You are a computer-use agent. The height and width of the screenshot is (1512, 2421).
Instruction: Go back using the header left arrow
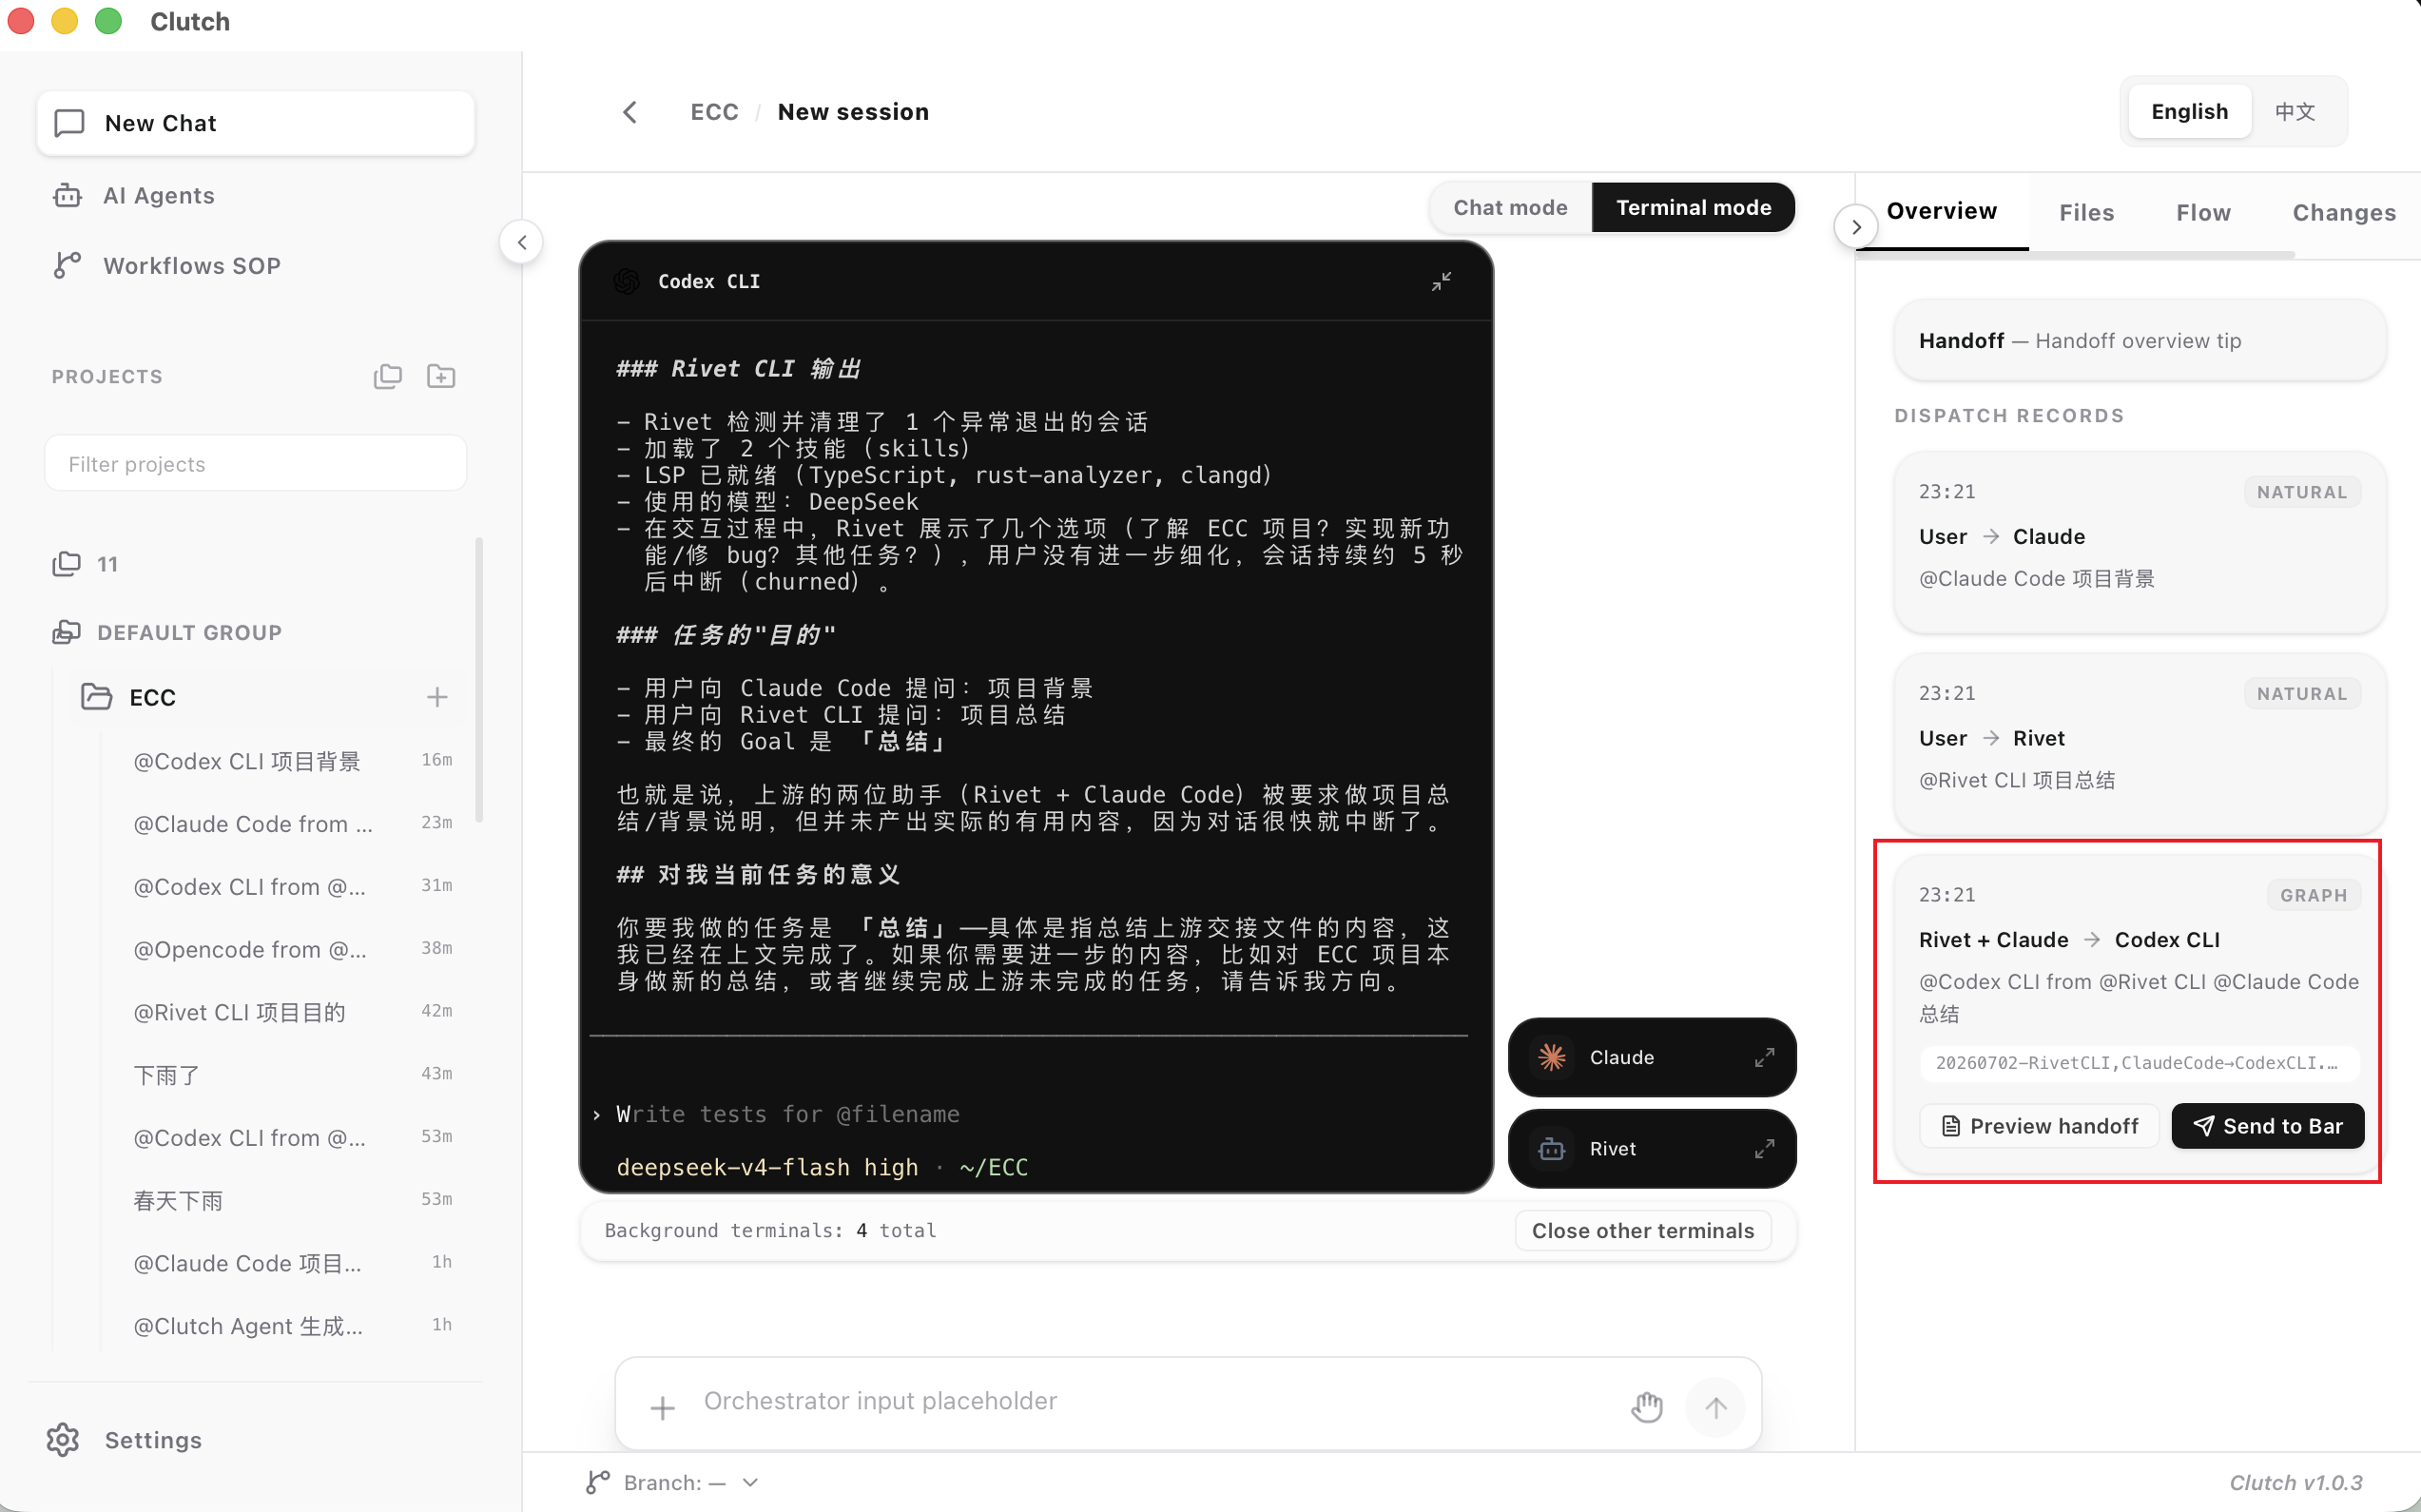click(x=630, y=112)
